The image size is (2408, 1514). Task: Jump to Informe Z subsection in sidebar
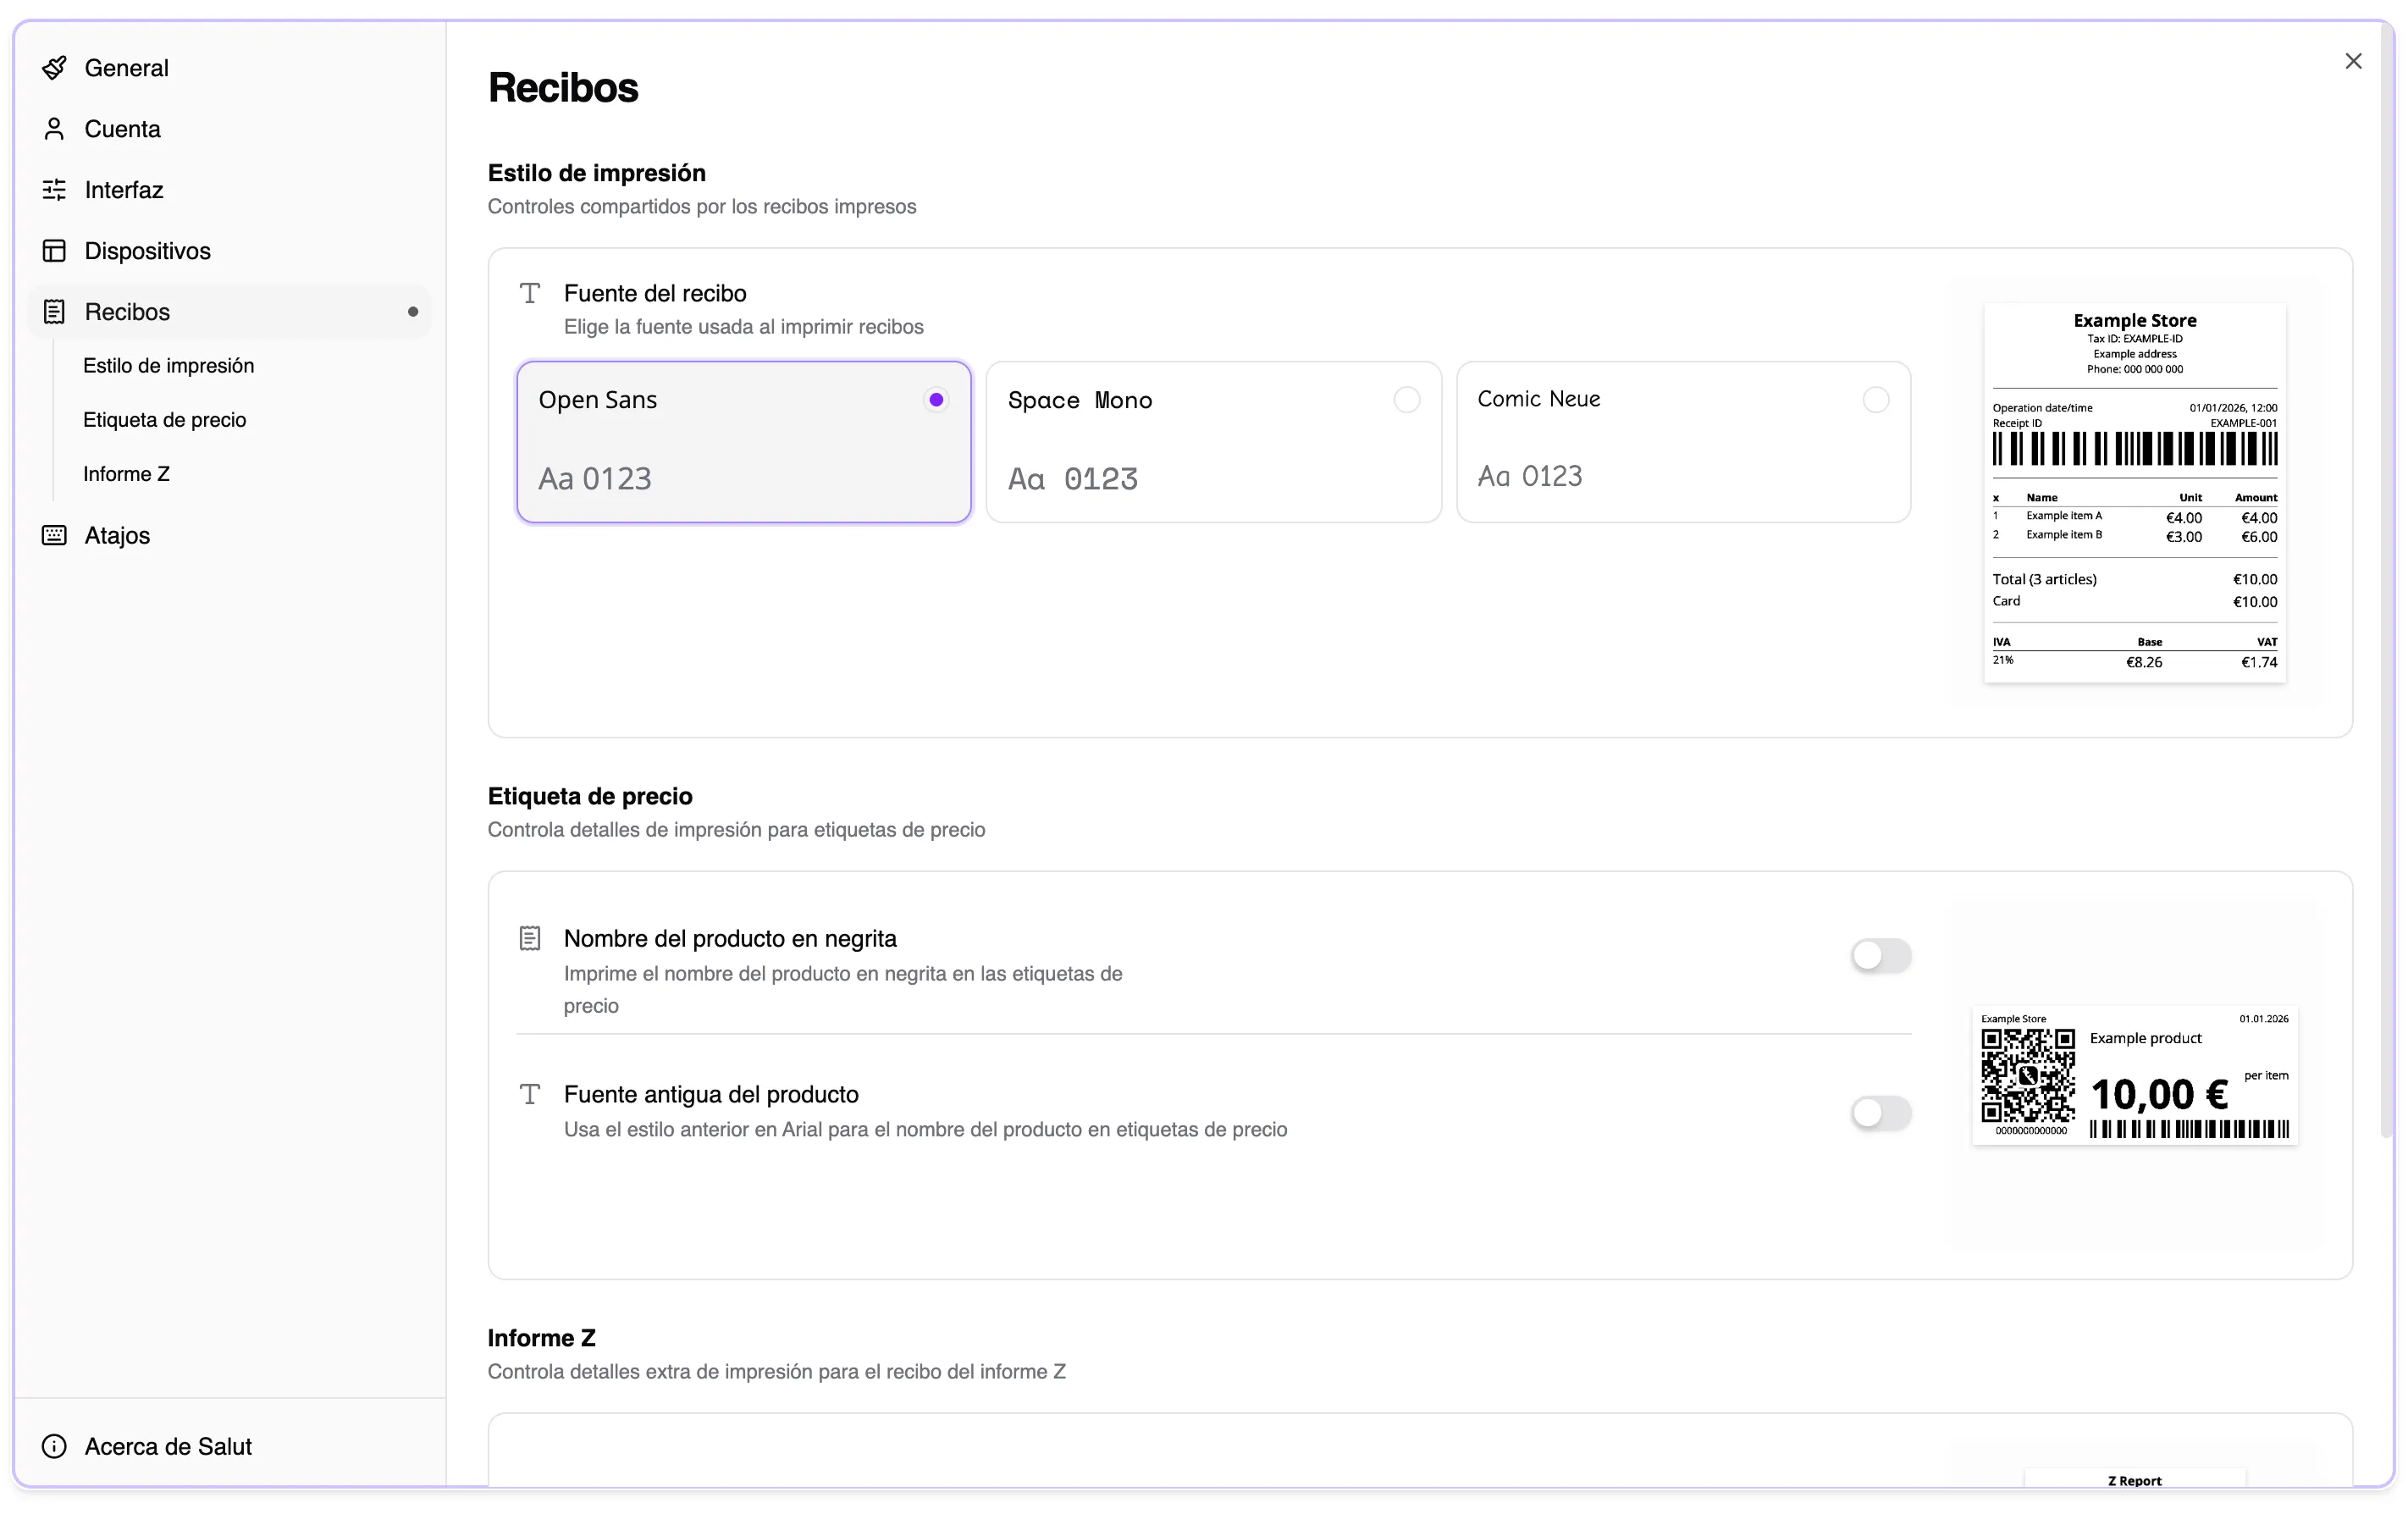click(x=126, y=474)
